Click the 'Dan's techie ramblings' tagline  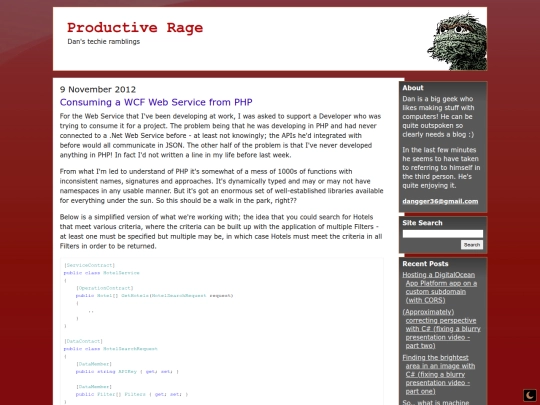(104, 42)
